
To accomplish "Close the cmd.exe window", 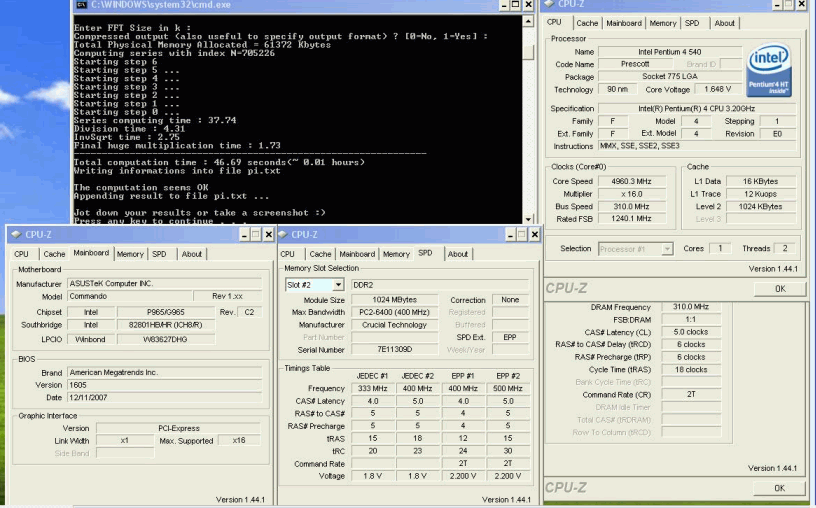I will 528,5.
